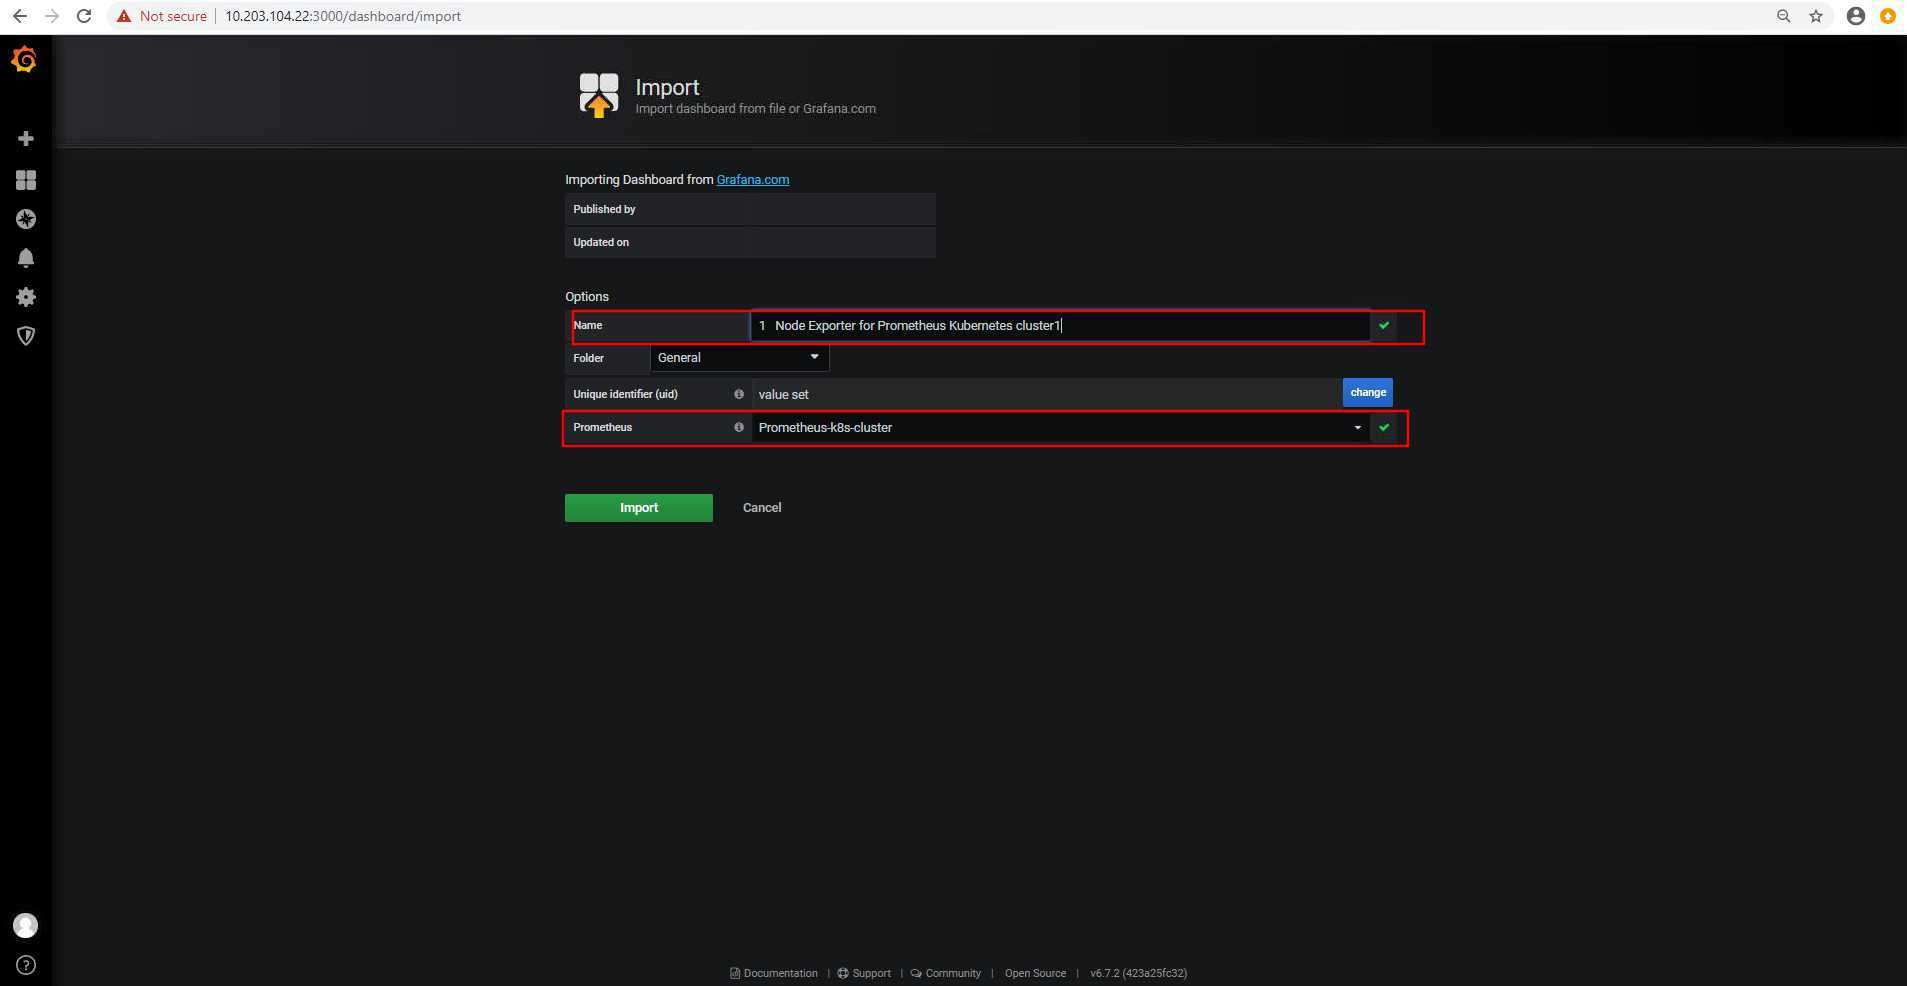The width and height of the screenshot is (1907, 986).
Task: Reload the page in the browser
Action: [85, 16]
